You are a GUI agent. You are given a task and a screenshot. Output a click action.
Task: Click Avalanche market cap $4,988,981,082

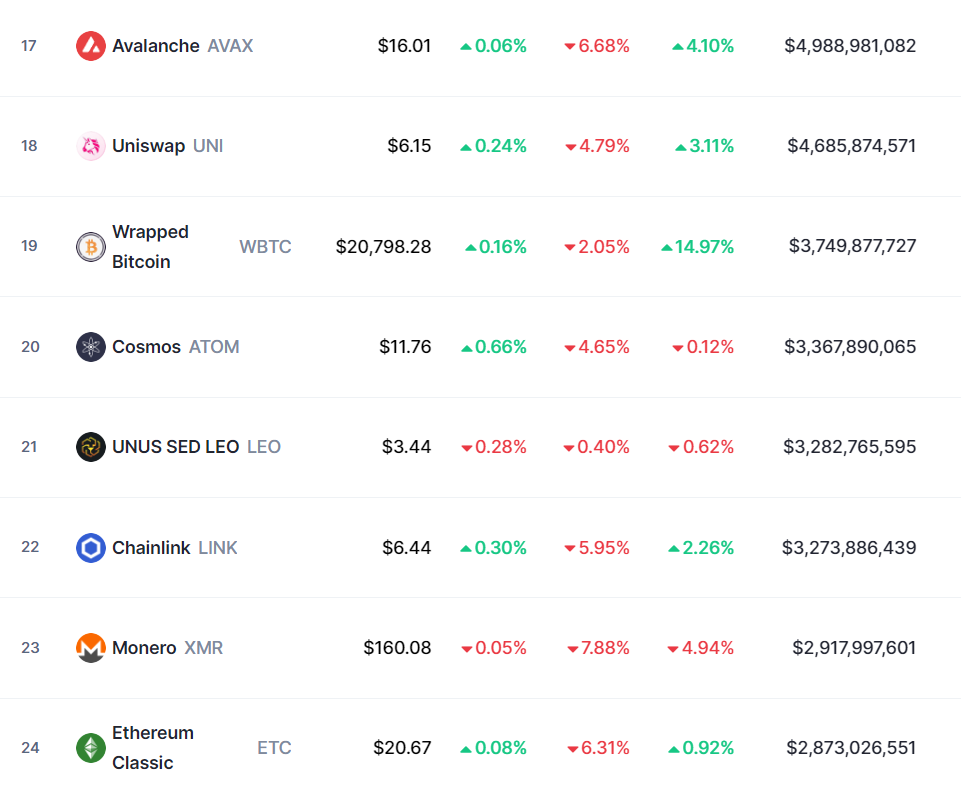[x=850, y=46]
